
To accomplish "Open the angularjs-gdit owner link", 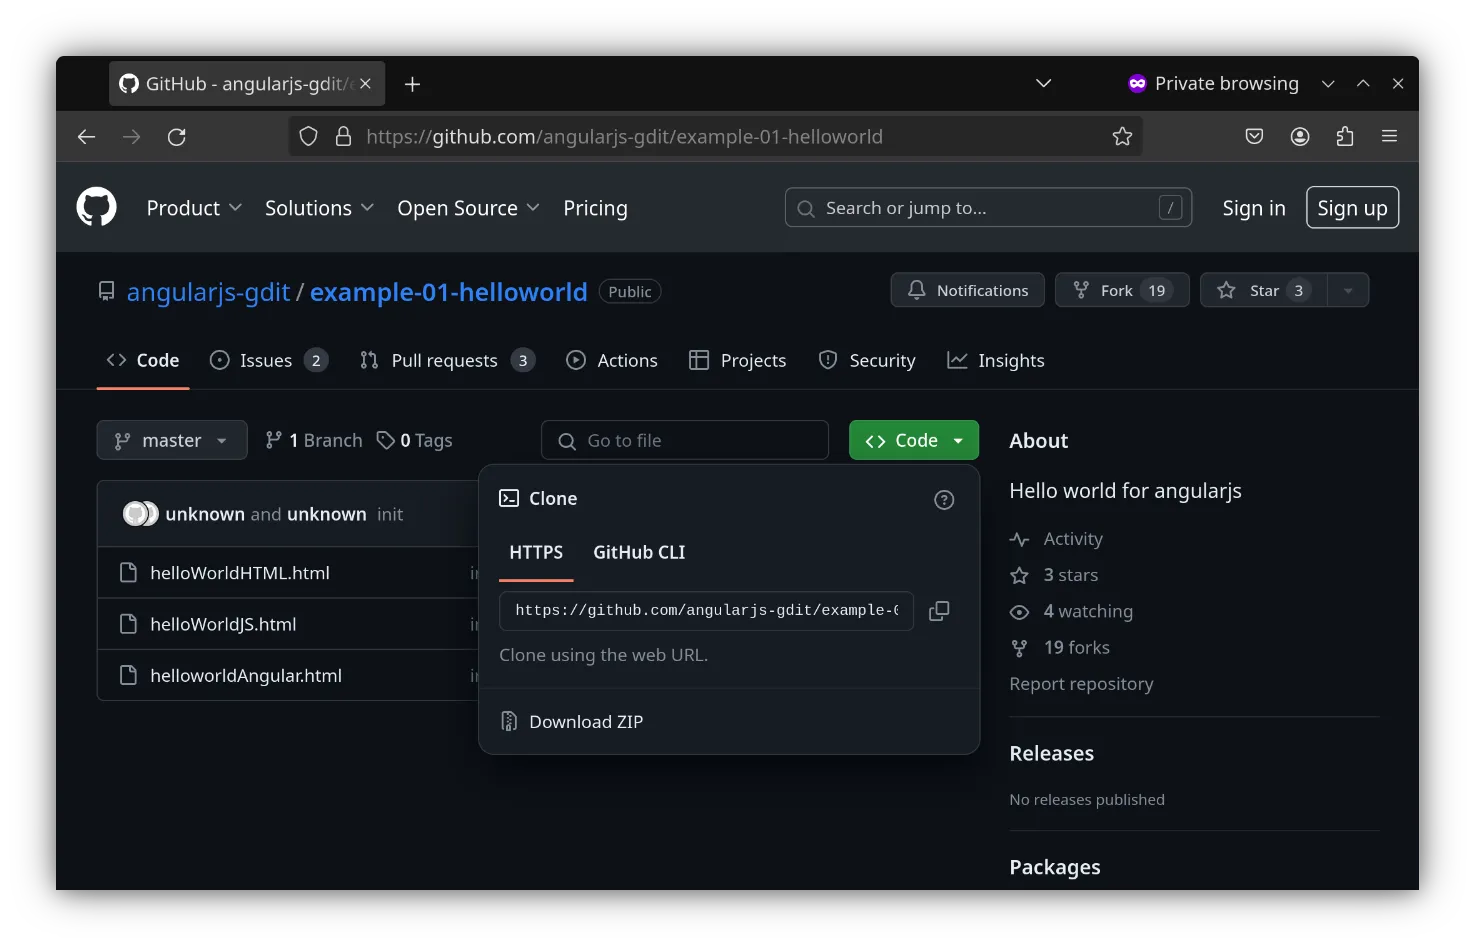I will (x=208, y=292).
